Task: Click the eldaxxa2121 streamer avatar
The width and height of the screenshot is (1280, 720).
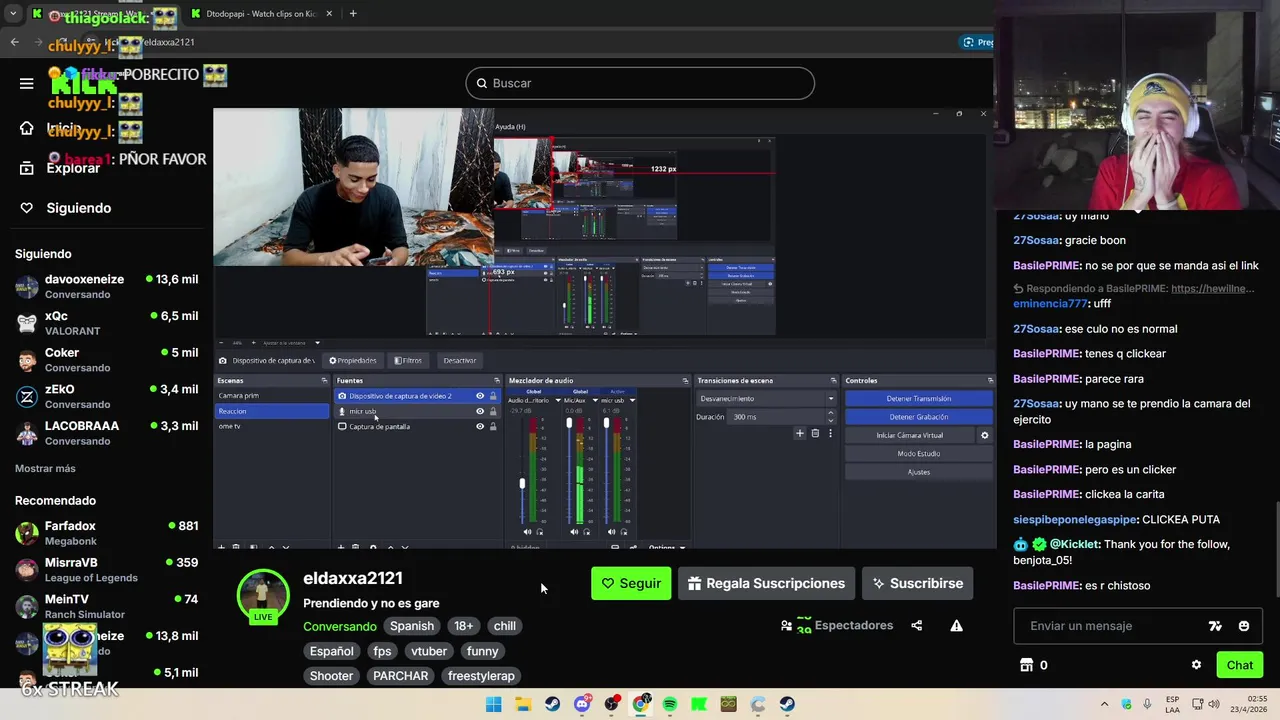Action: tap(263, 595)
